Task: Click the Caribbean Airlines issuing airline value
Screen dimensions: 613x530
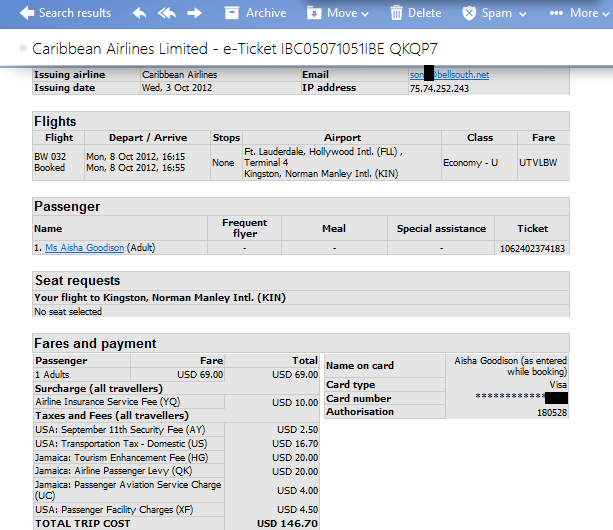Action: (179, 74)
